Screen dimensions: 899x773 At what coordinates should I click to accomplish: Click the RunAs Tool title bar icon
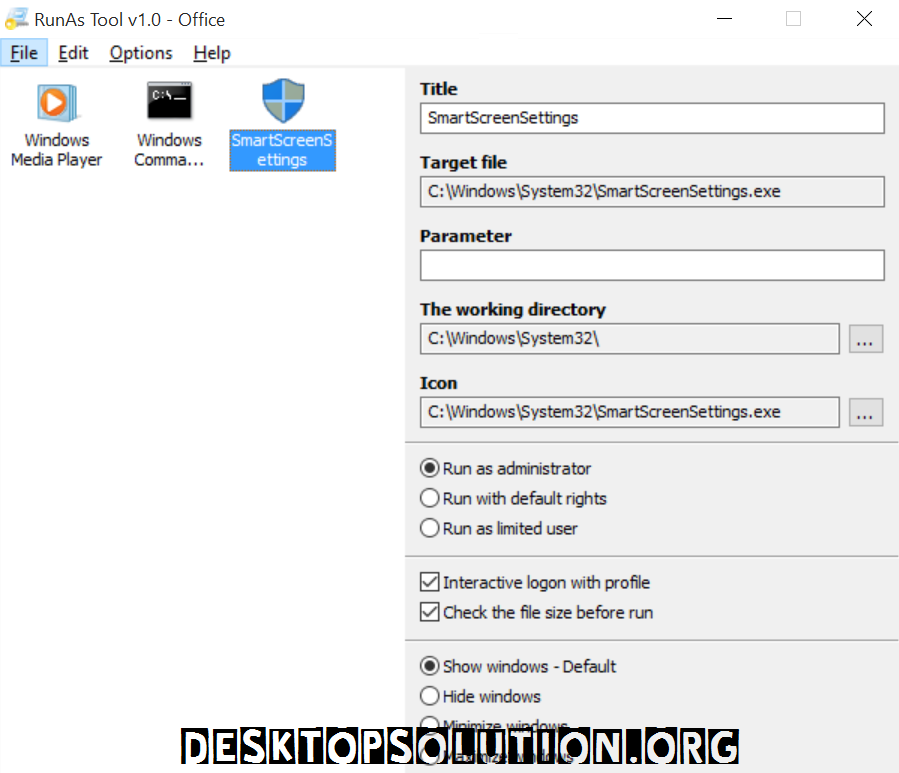click(16, 18)
